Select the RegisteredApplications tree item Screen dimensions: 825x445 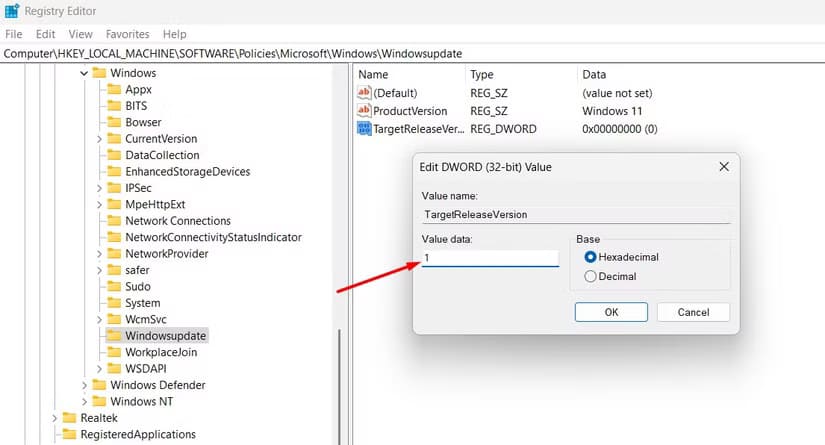138,434
